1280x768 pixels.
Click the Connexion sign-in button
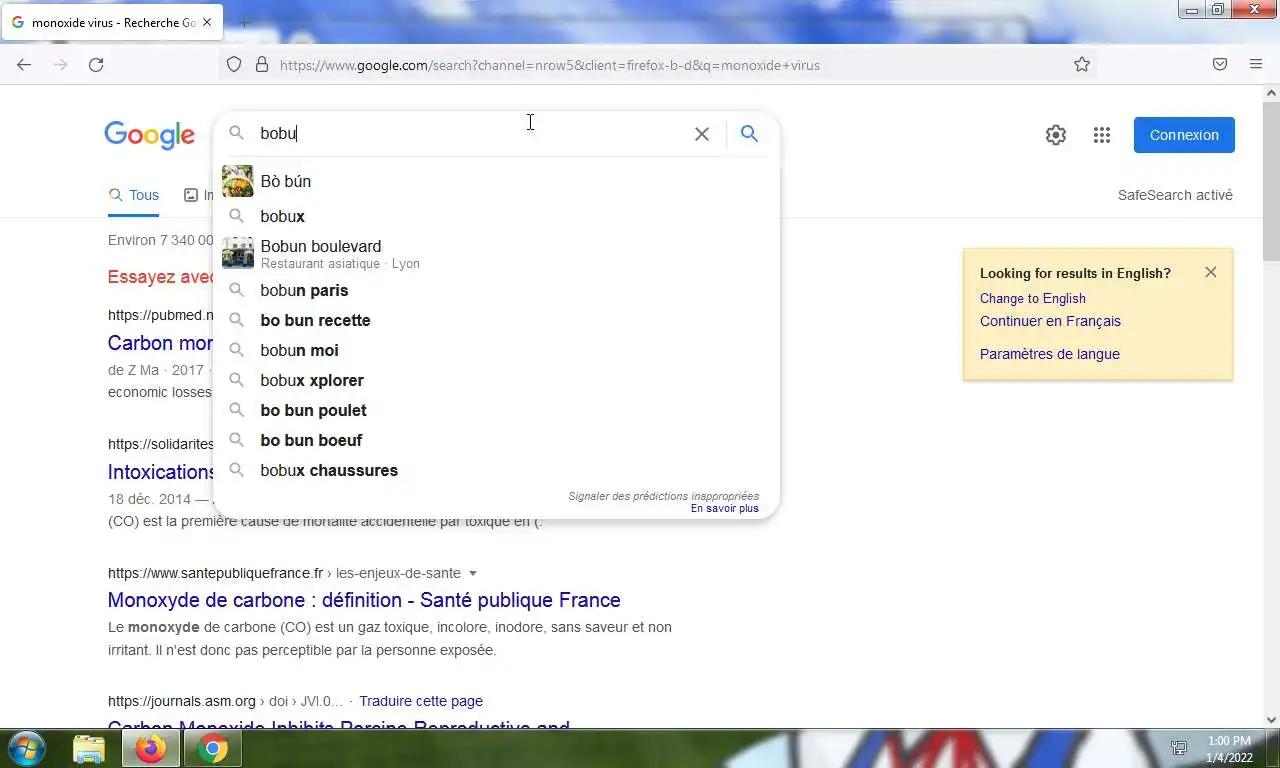1184,135
